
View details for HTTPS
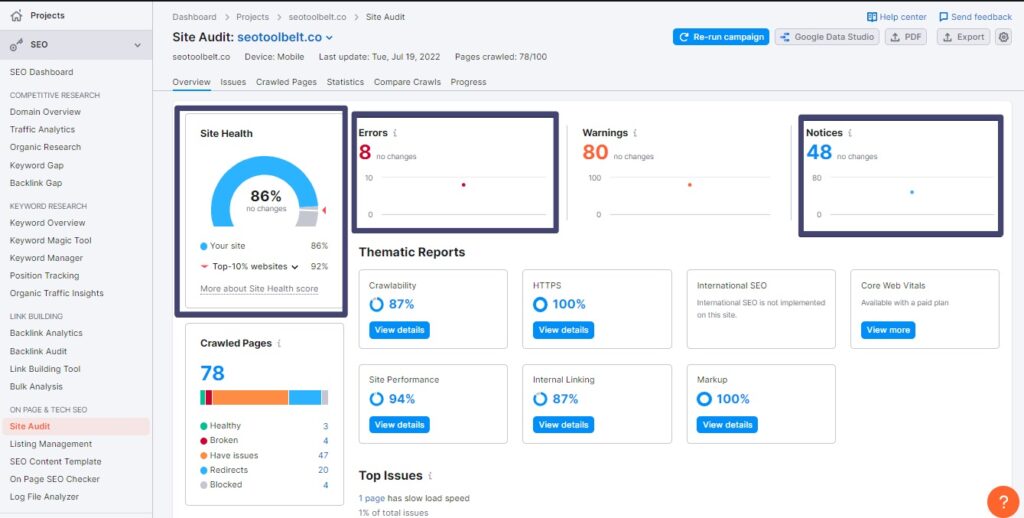coord(563,330)
